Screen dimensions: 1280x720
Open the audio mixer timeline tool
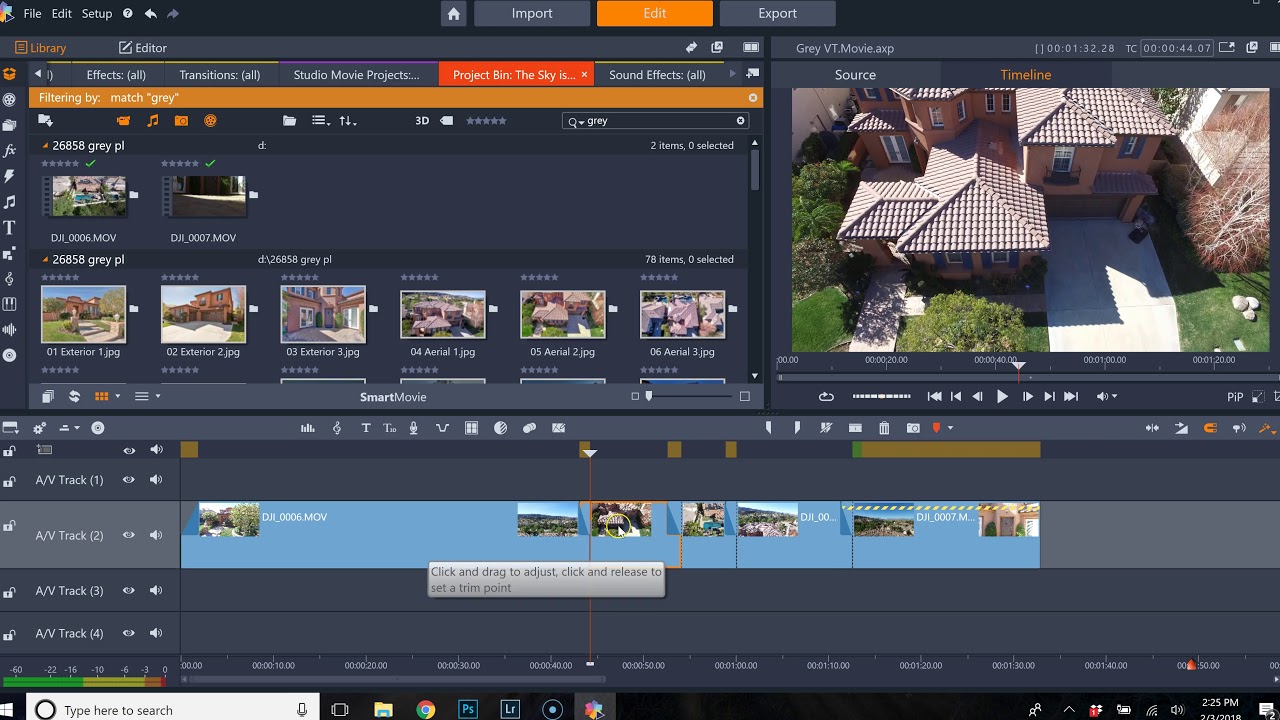[308, 428]
